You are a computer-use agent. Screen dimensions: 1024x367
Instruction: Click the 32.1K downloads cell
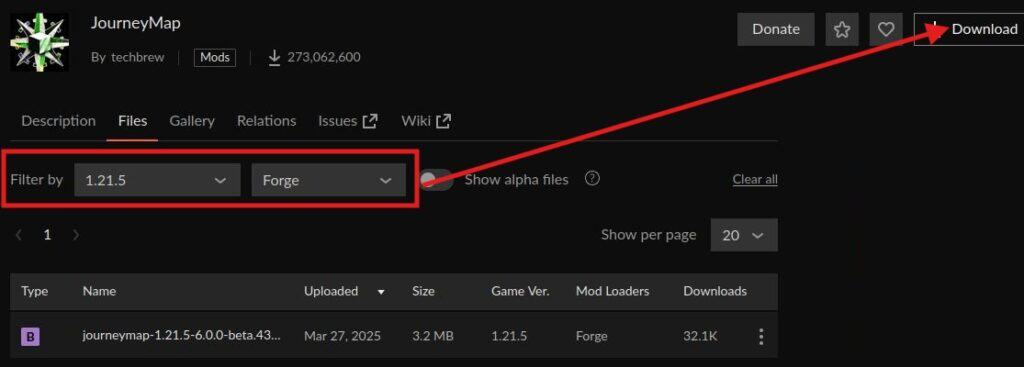pos(701,336)
